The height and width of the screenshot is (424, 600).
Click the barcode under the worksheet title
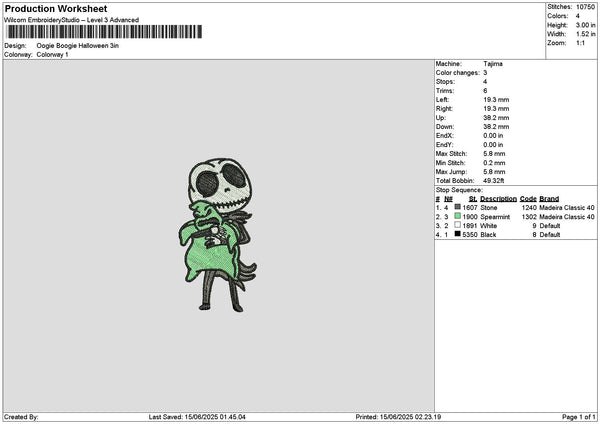(104, 32)
